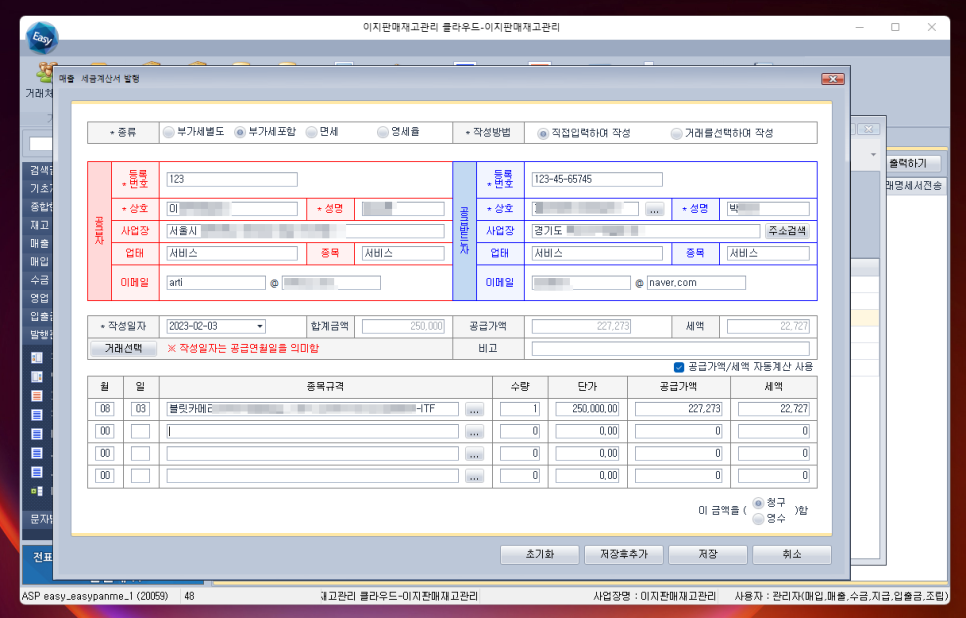Click the 초기화 button
The image size is (966, 618).
click(540, 555)
